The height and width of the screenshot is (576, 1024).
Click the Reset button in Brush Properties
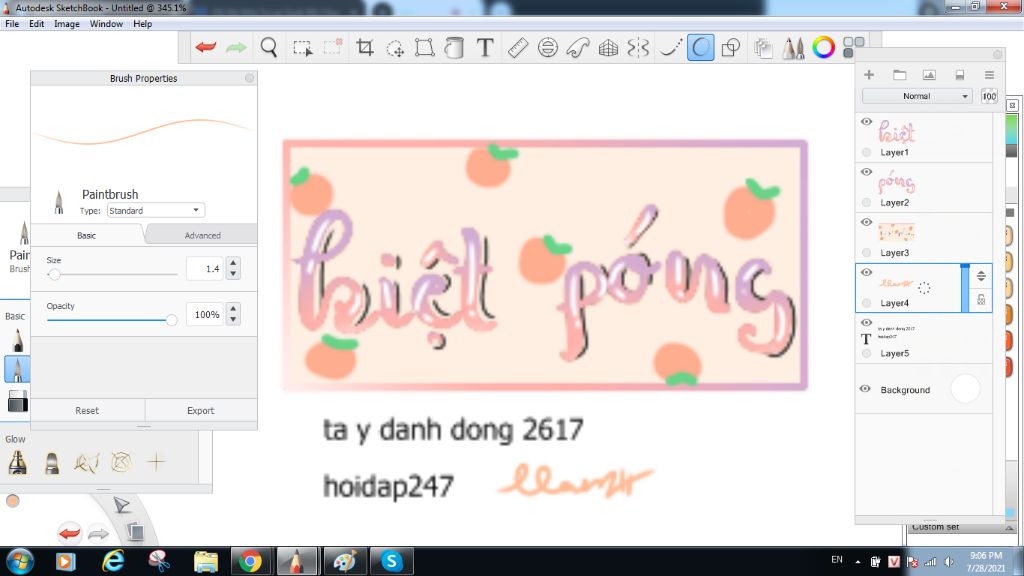[x=87, y=410]
